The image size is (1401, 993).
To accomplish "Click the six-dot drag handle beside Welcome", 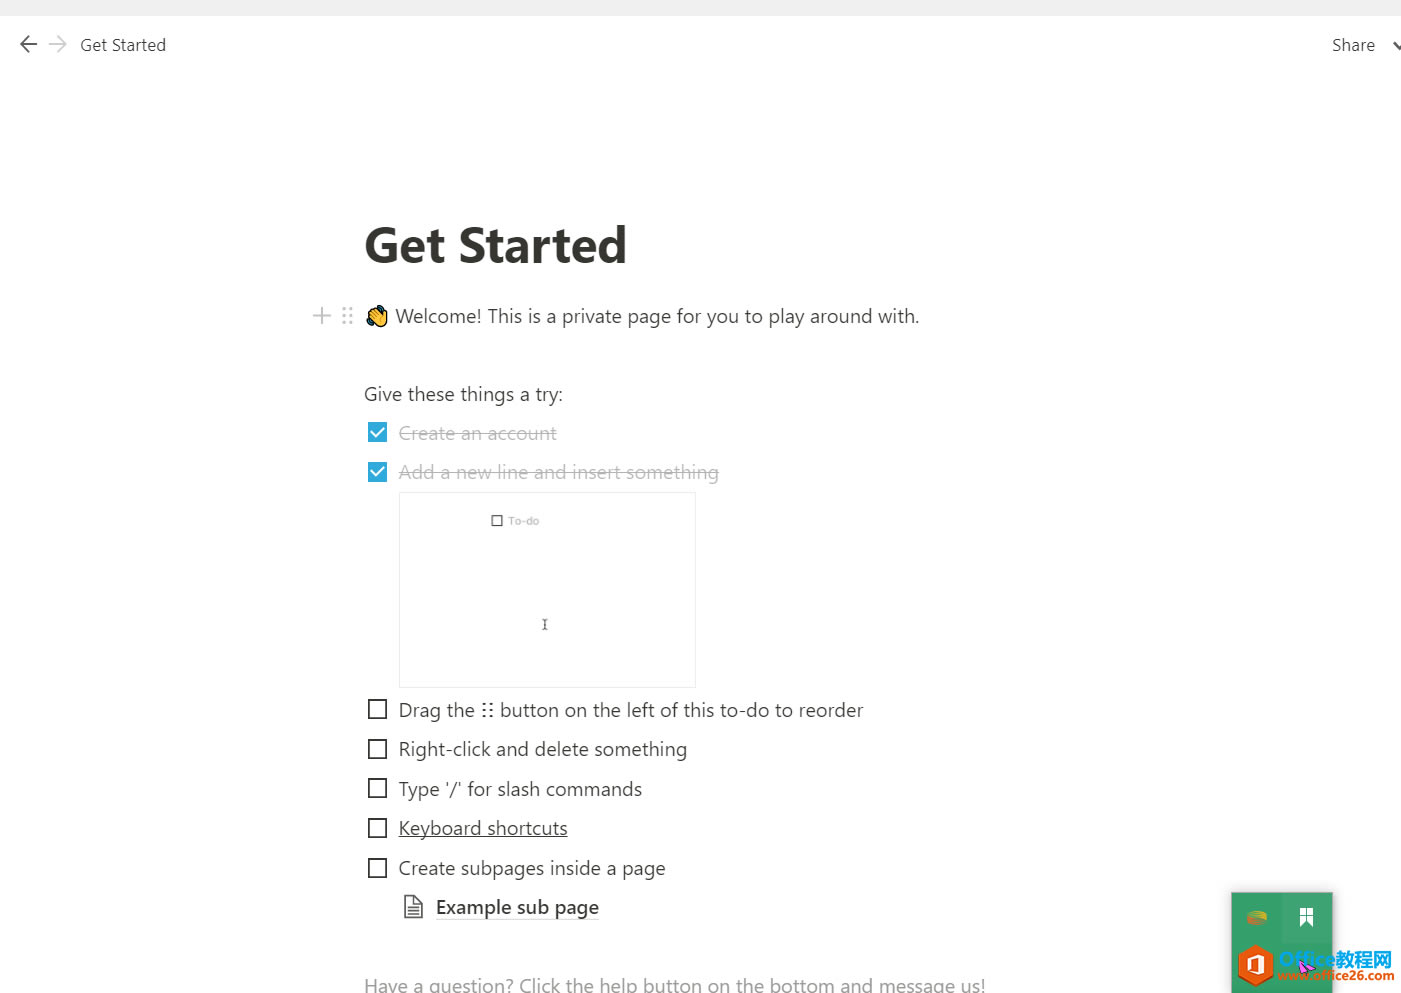I will click(x=347, y=316).
